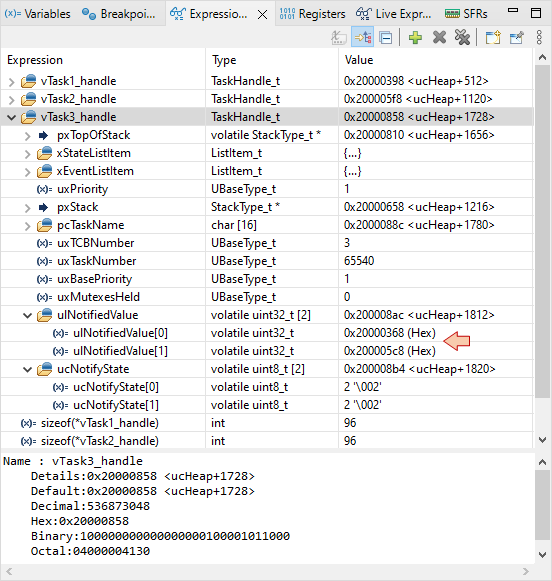Maximize the Expressions view panel
The image size is (552, 581).
pyautogui.click(x=536, y=13)
